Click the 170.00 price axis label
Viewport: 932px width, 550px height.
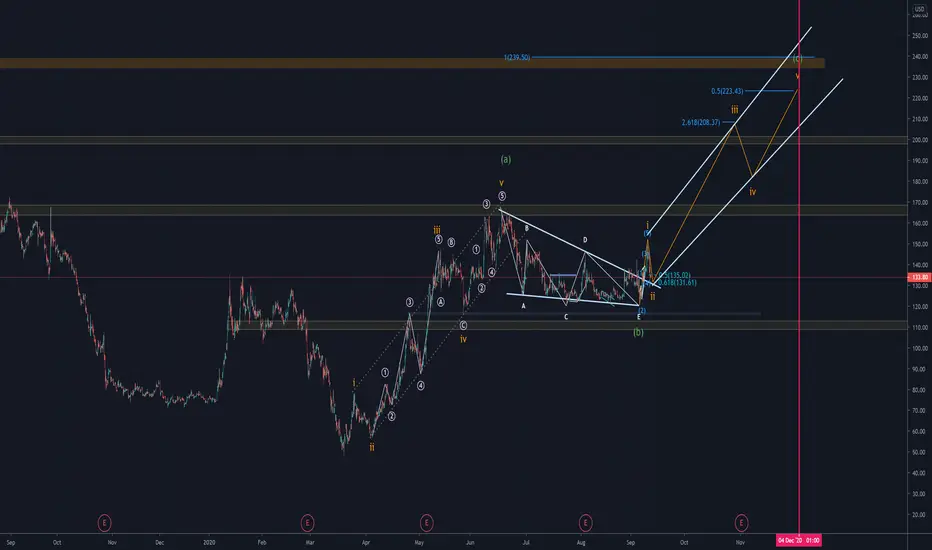point(920,203)
